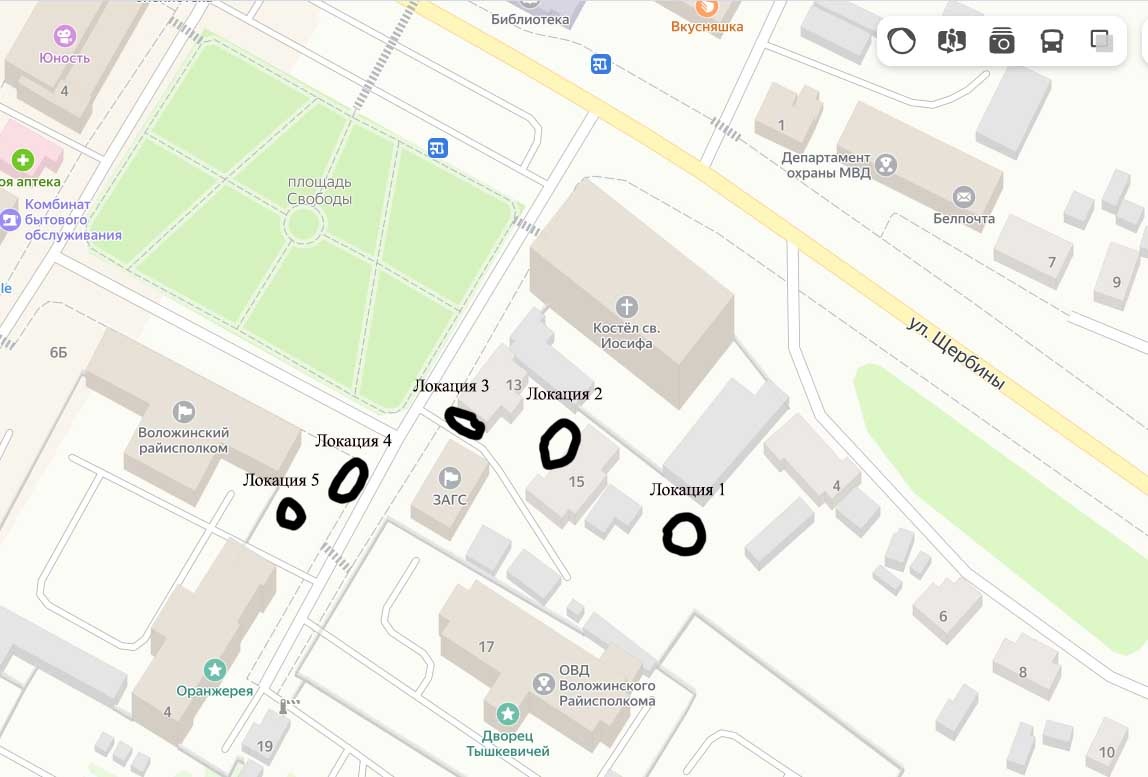Image resolution: width=1148 pixels, height=777 pixels.
Task: Enable the photos layer camera icon
Action: [x=1002, y=41]
